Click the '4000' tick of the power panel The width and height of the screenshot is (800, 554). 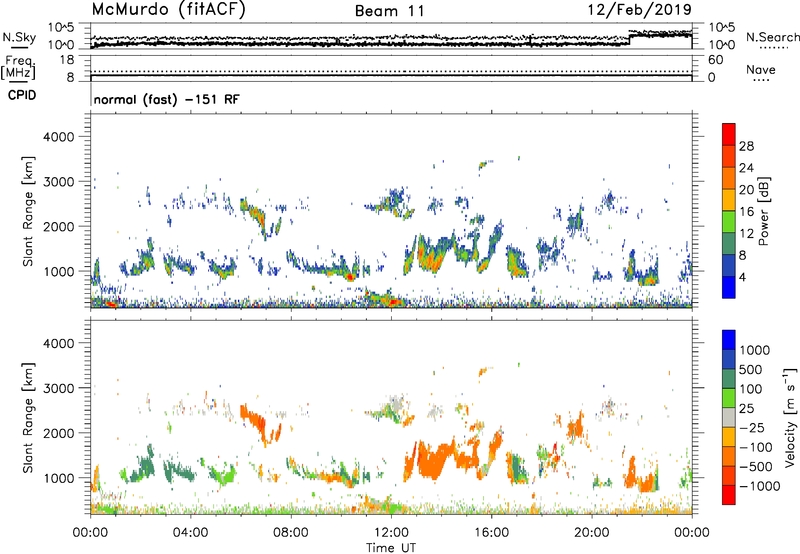click(58, 137)
